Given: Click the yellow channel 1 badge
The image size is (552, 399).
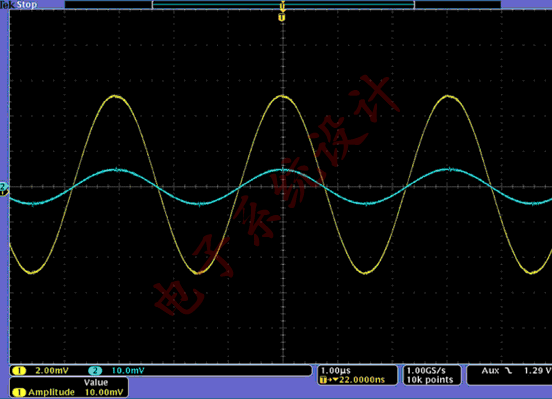Looking at the screenshot, I should tap(19, 370).
